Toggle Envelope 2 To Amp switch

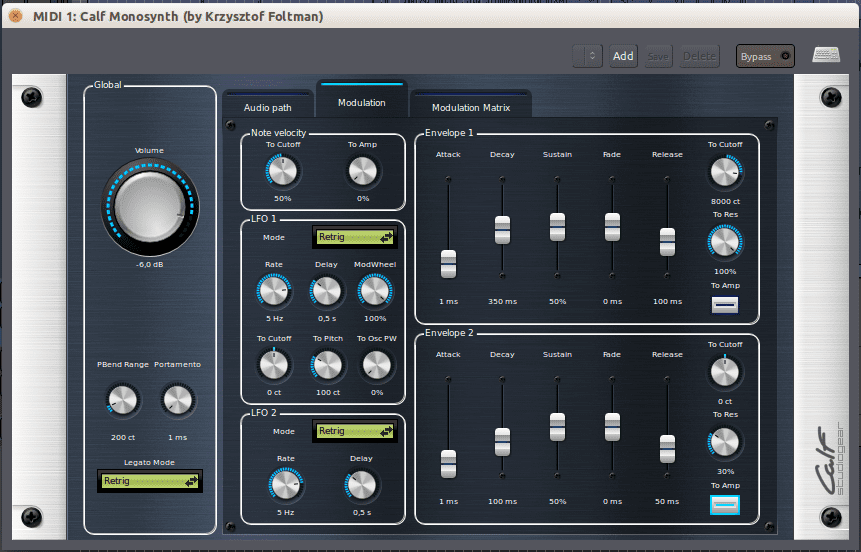725,504
